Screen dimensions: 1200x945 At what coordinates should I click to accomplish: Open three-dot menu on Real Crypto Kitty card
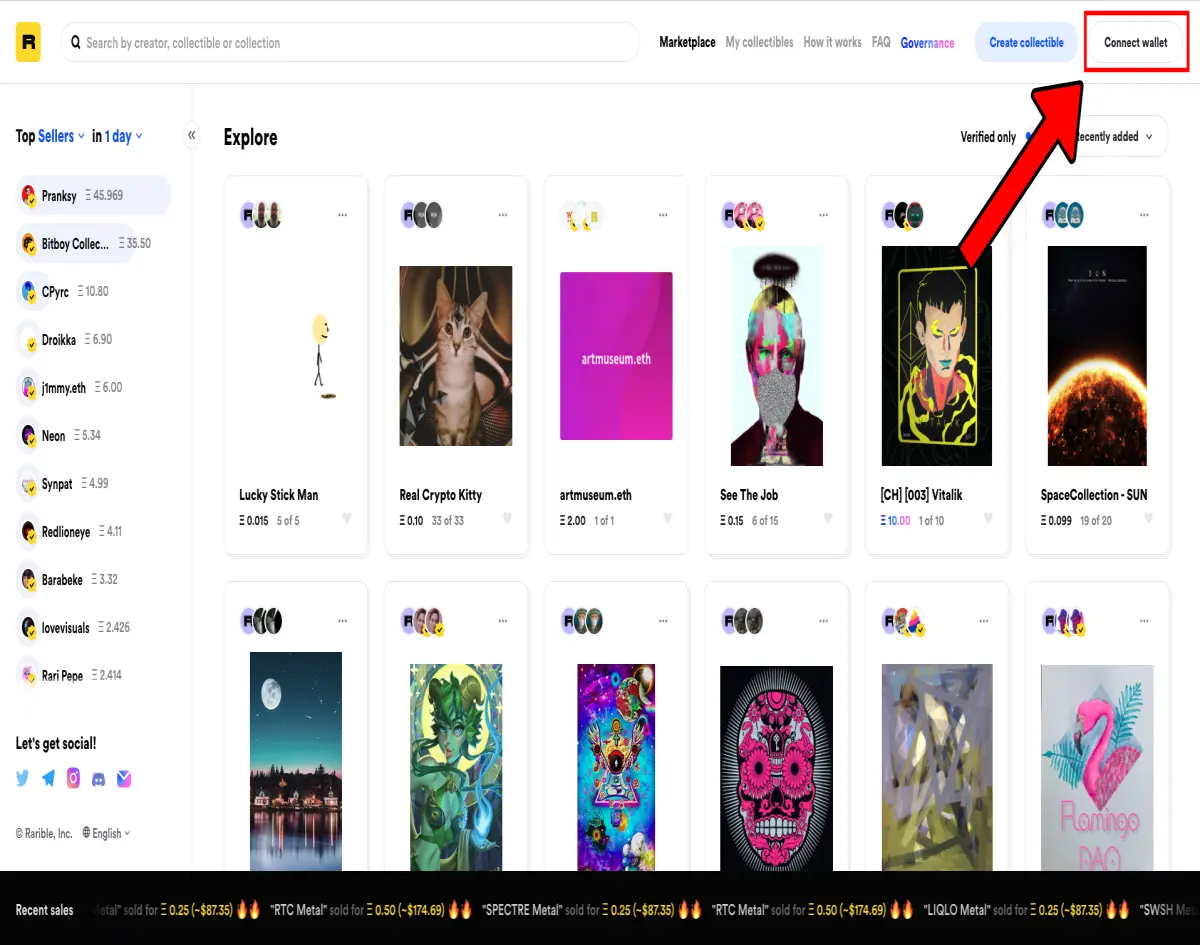coord(503,215)
